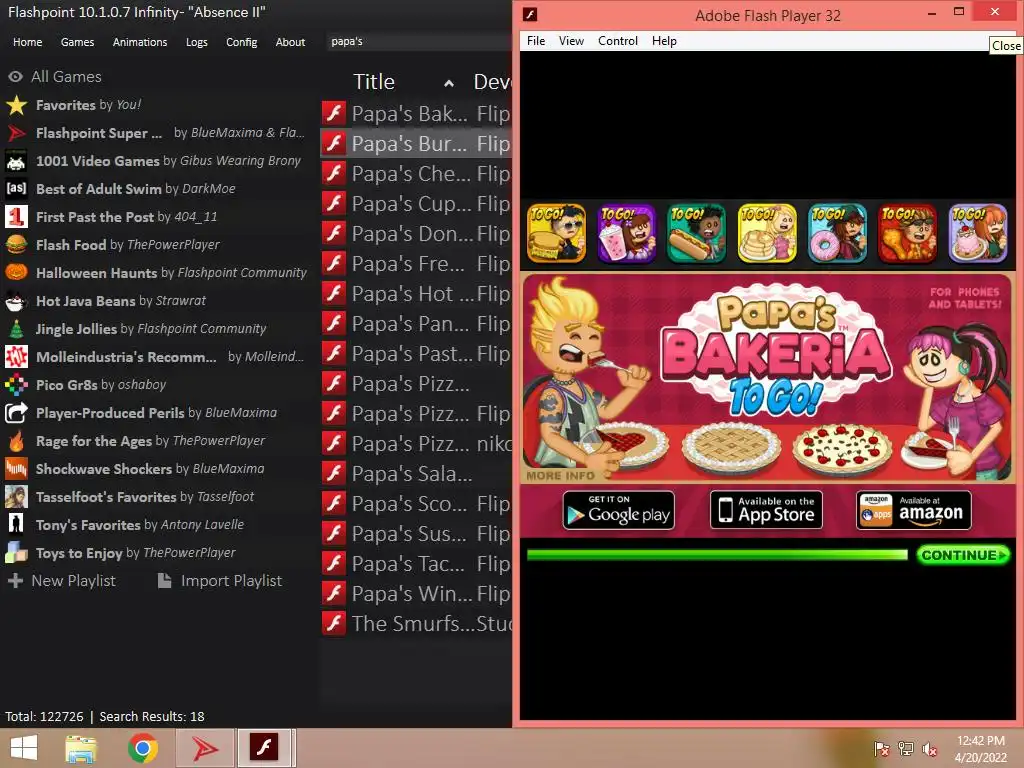Click Flash icon beside The Smurfs row

point(334,624)
